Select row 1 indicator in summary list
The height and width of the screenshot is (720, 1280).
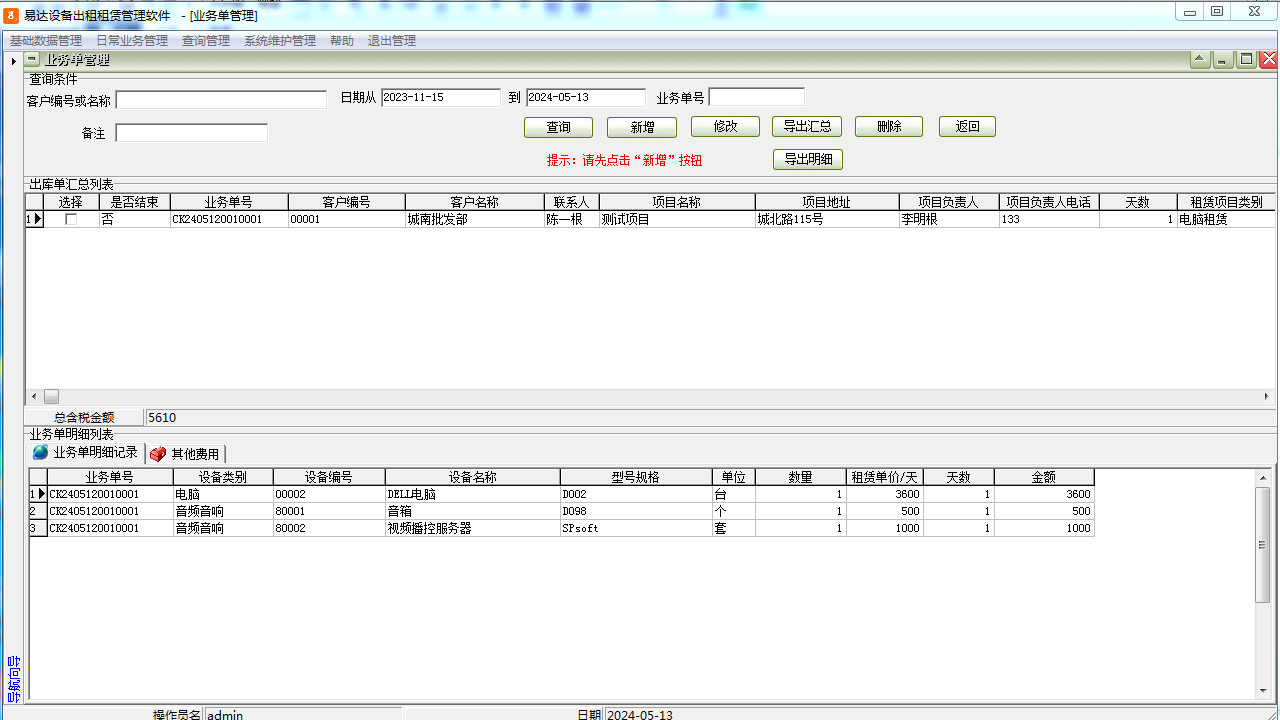coord(35,219)
